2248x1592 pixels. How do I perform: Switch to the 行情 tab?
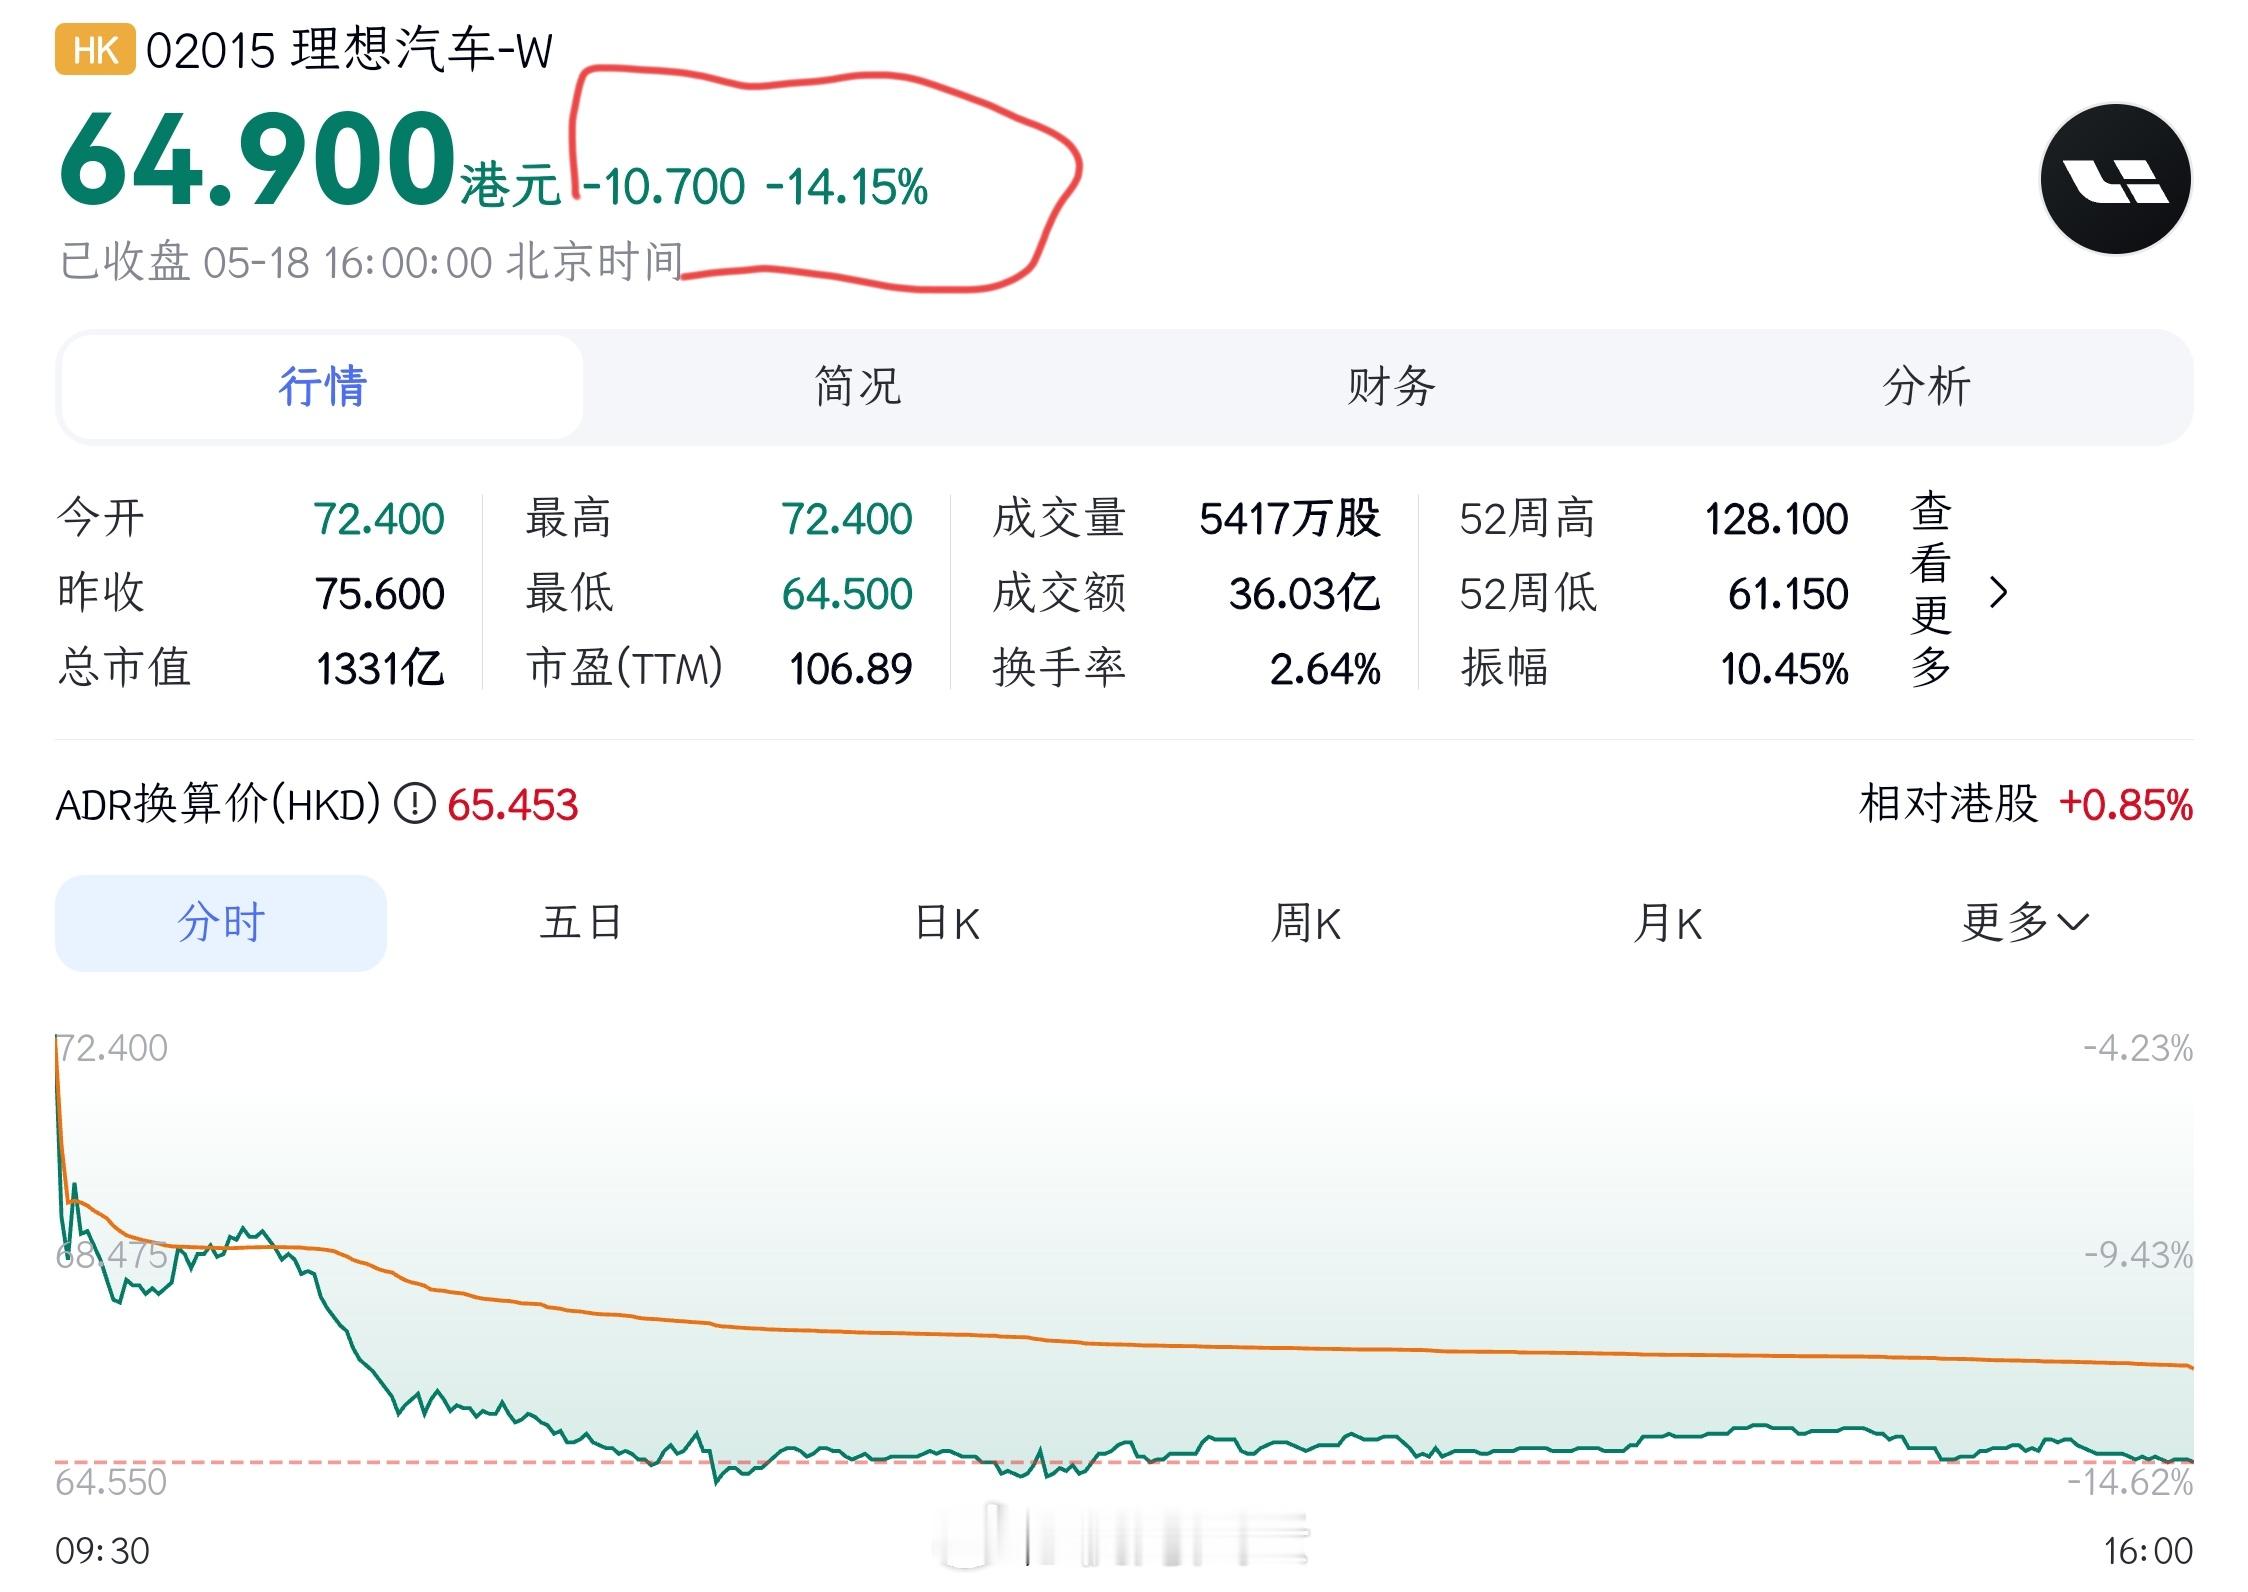(322, 387)
